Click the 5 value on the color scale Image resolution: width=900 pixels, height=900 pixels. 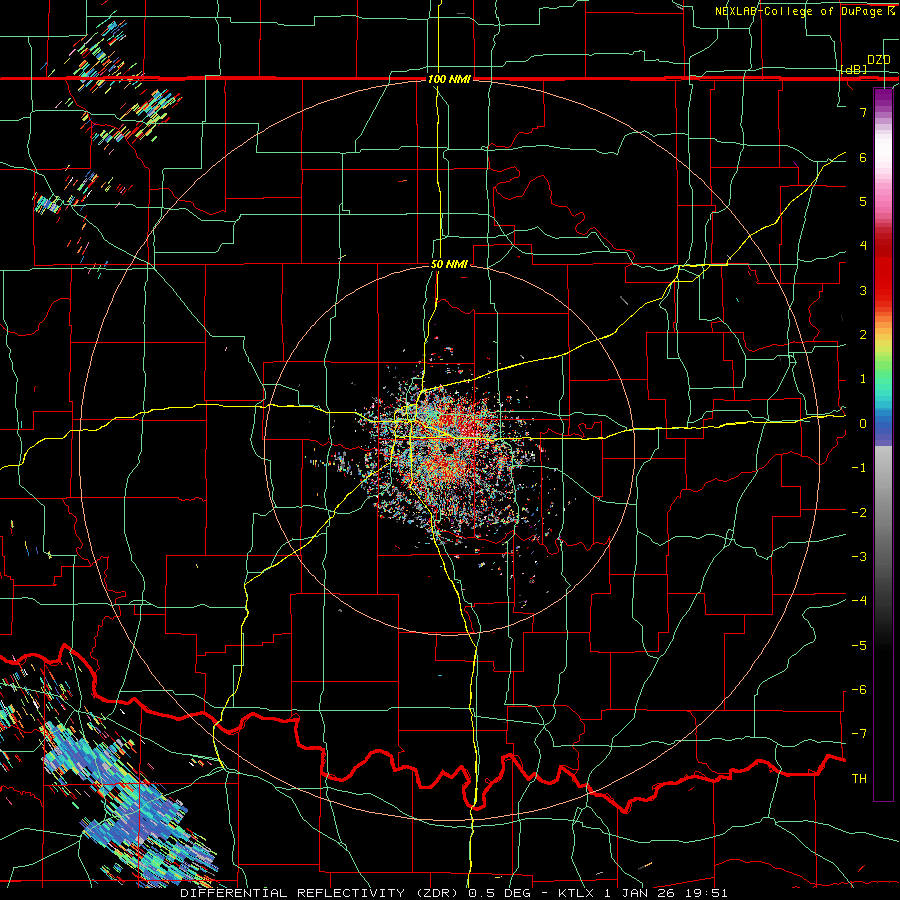point(863,201)
